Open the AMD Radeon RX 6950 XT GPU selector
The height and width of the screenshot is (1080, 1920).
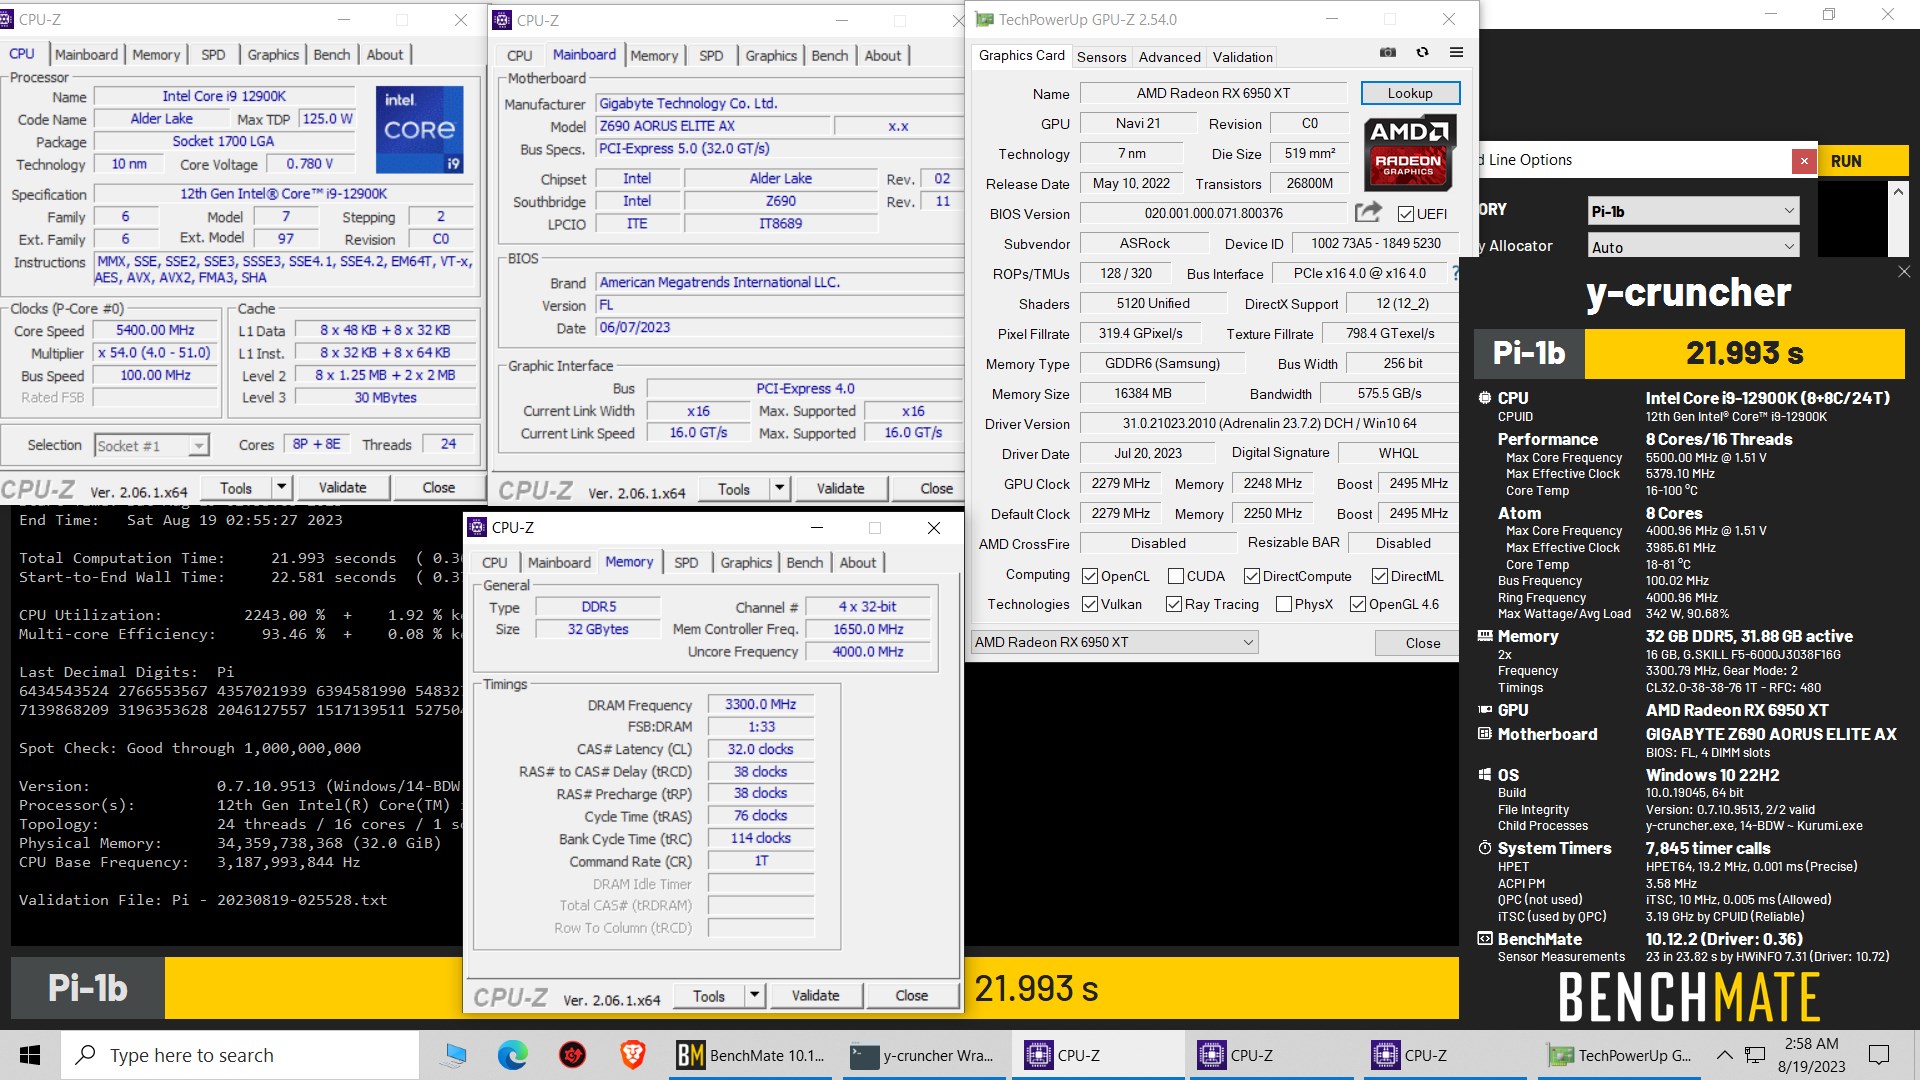(1115, 642)
